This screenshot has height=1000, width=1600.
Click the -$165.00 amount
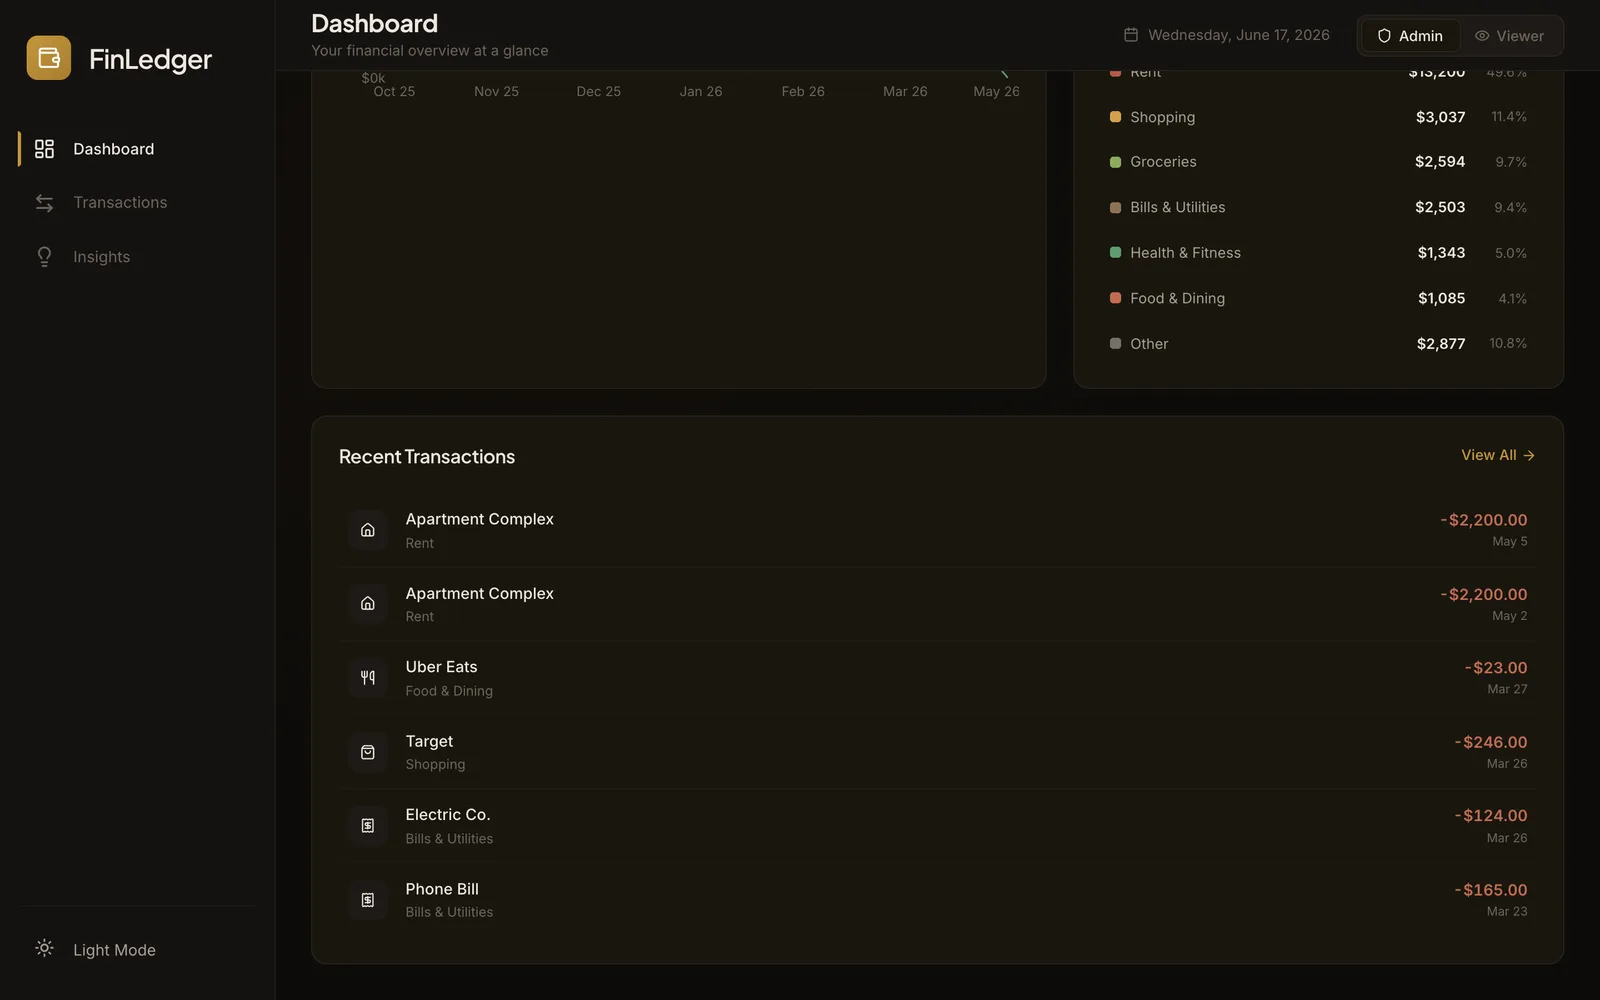click(x=1491, y=890)
